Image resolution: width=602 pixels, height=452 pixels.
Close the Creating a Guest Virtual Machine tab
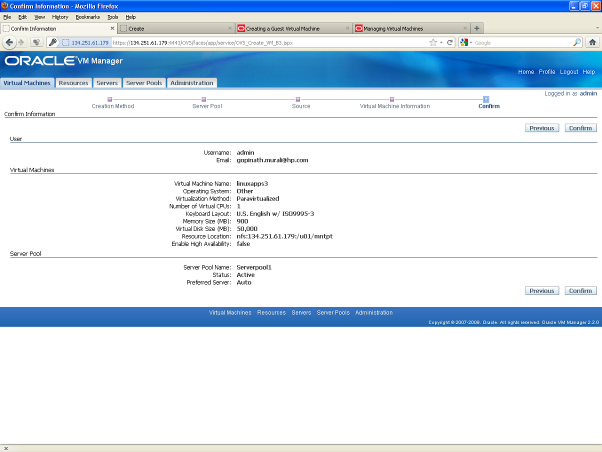click(347, 28)
